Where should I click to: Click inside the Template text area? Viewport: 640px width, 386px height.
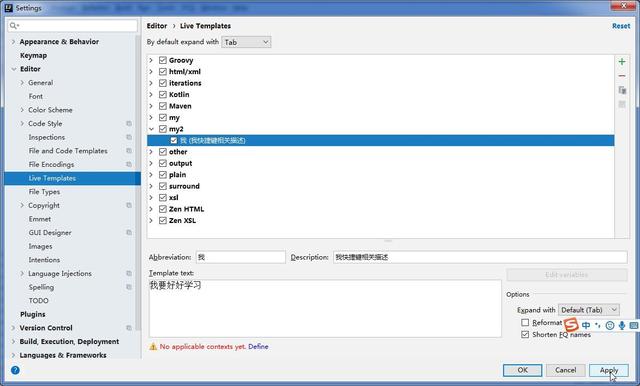[325, 308]
